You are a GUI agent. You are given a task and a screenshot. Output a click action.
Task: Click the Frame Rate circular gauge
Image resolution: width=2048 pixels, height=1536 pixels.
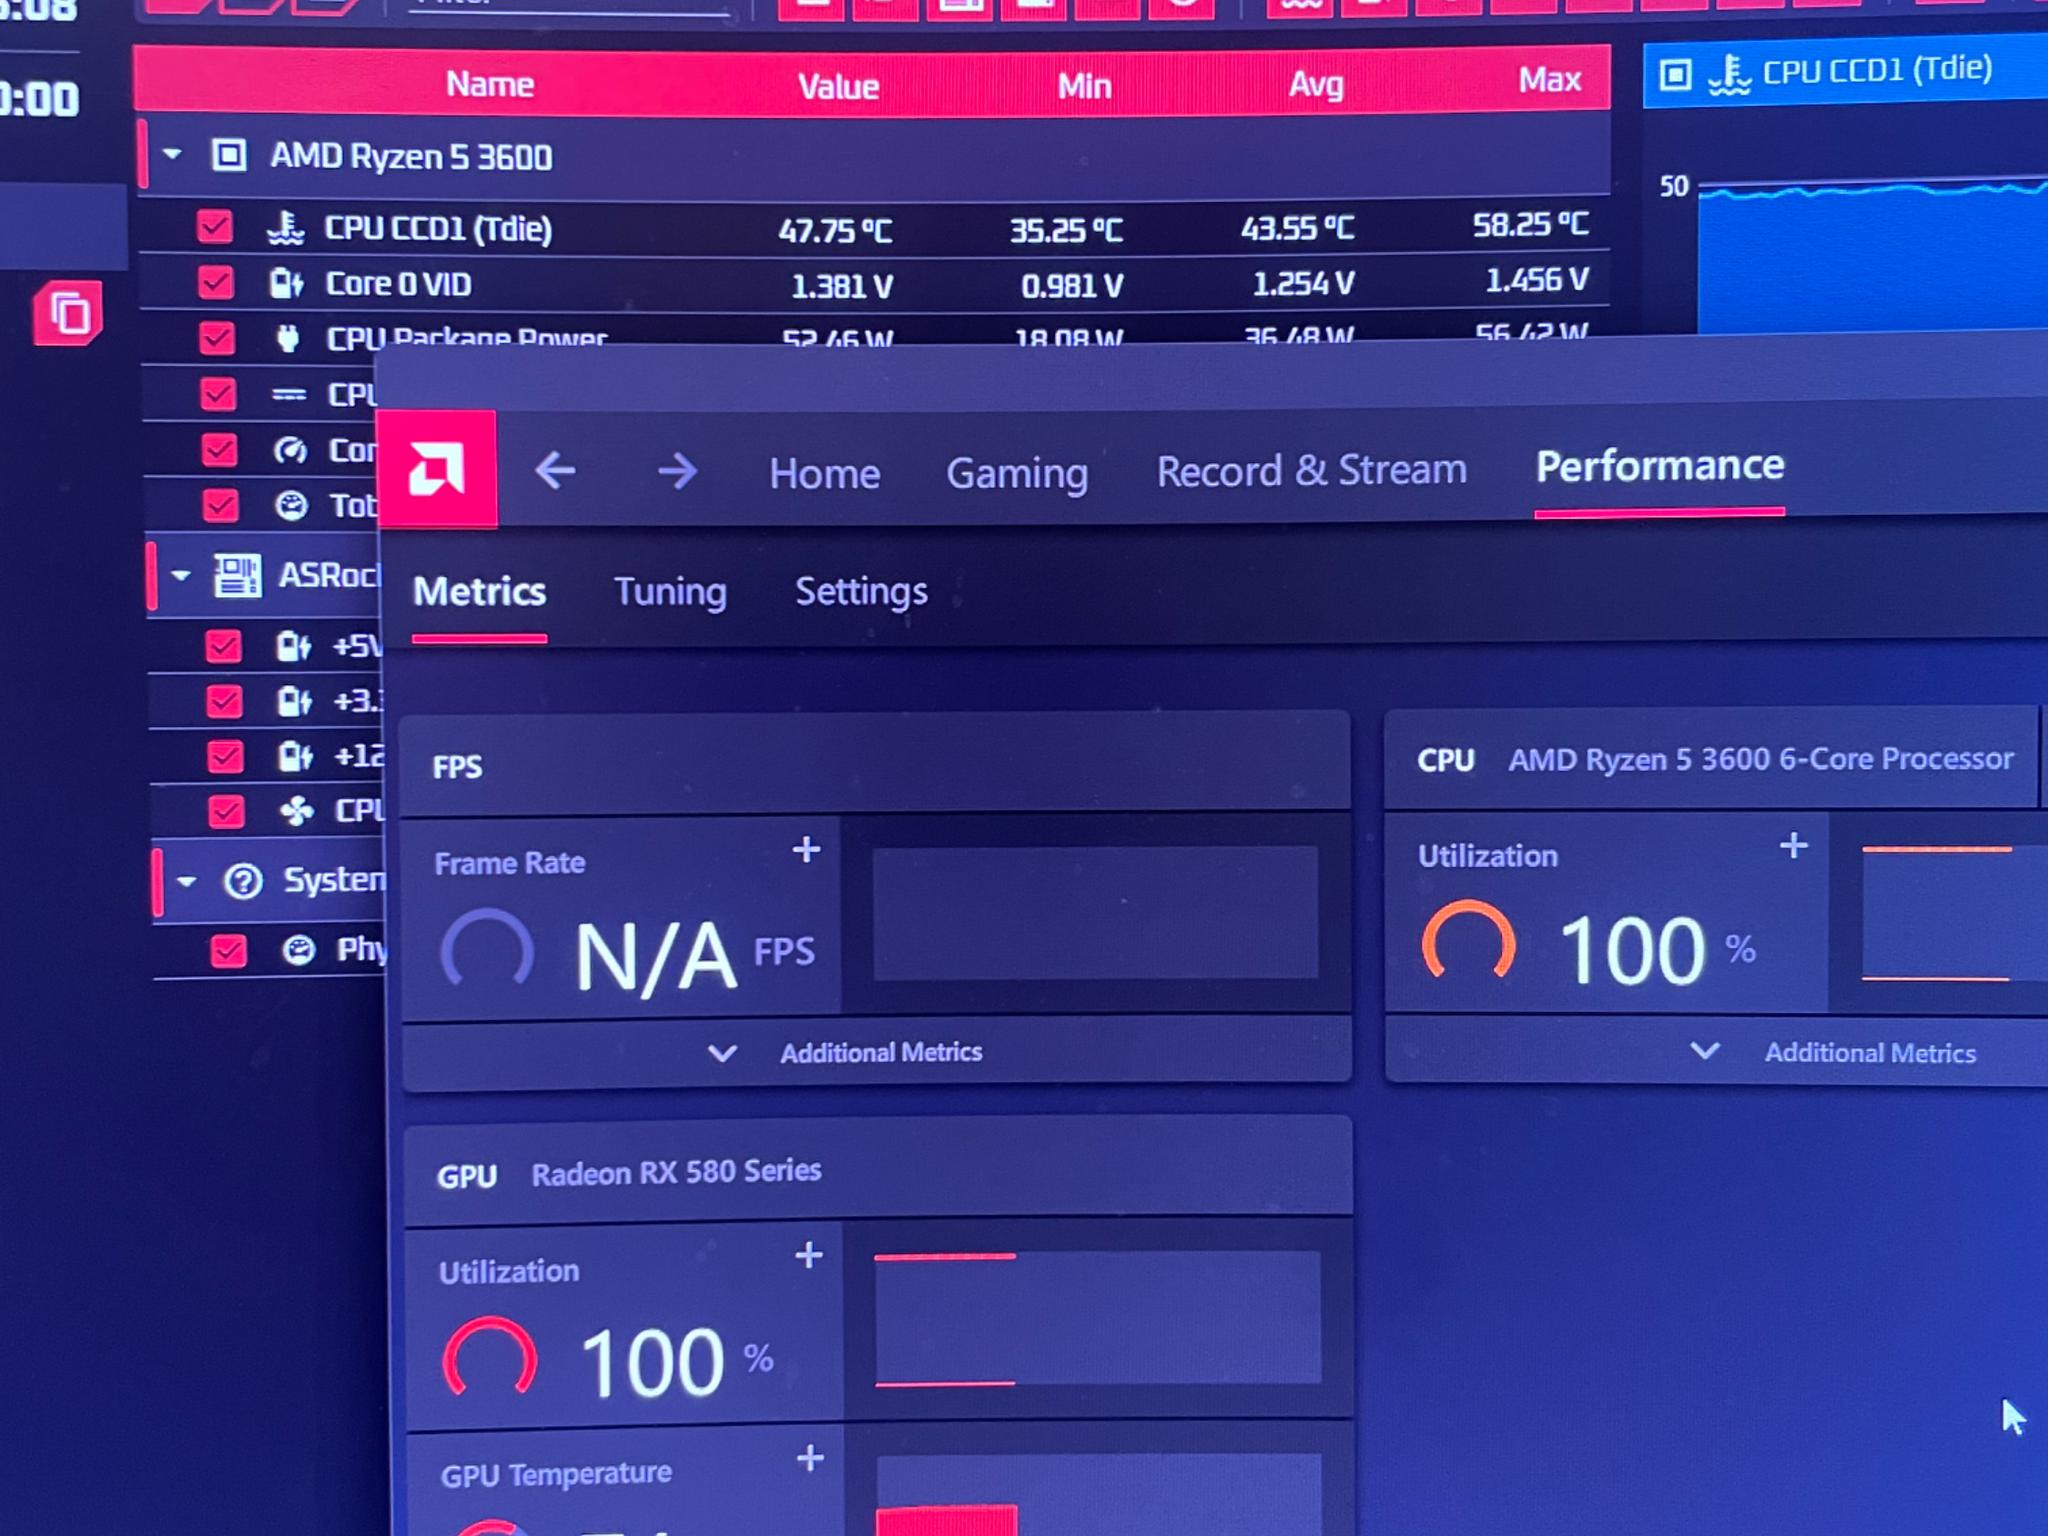(x=487, y=949)
